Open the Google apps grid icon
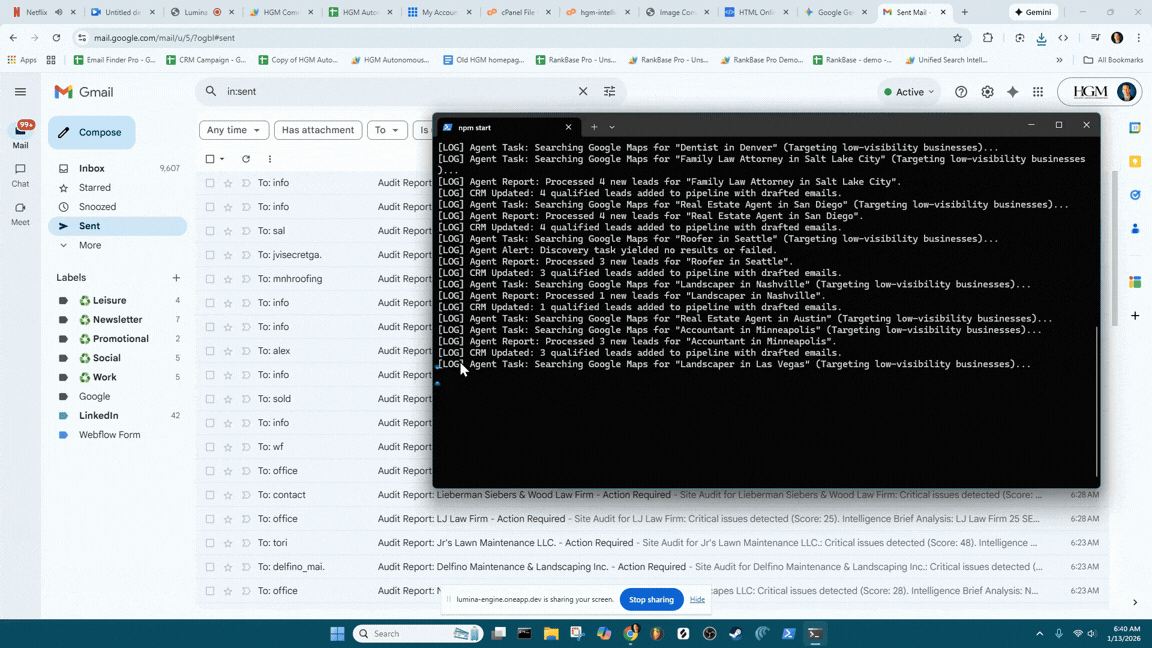Viewport: 1152px width, 648px height. [1038, 92]
